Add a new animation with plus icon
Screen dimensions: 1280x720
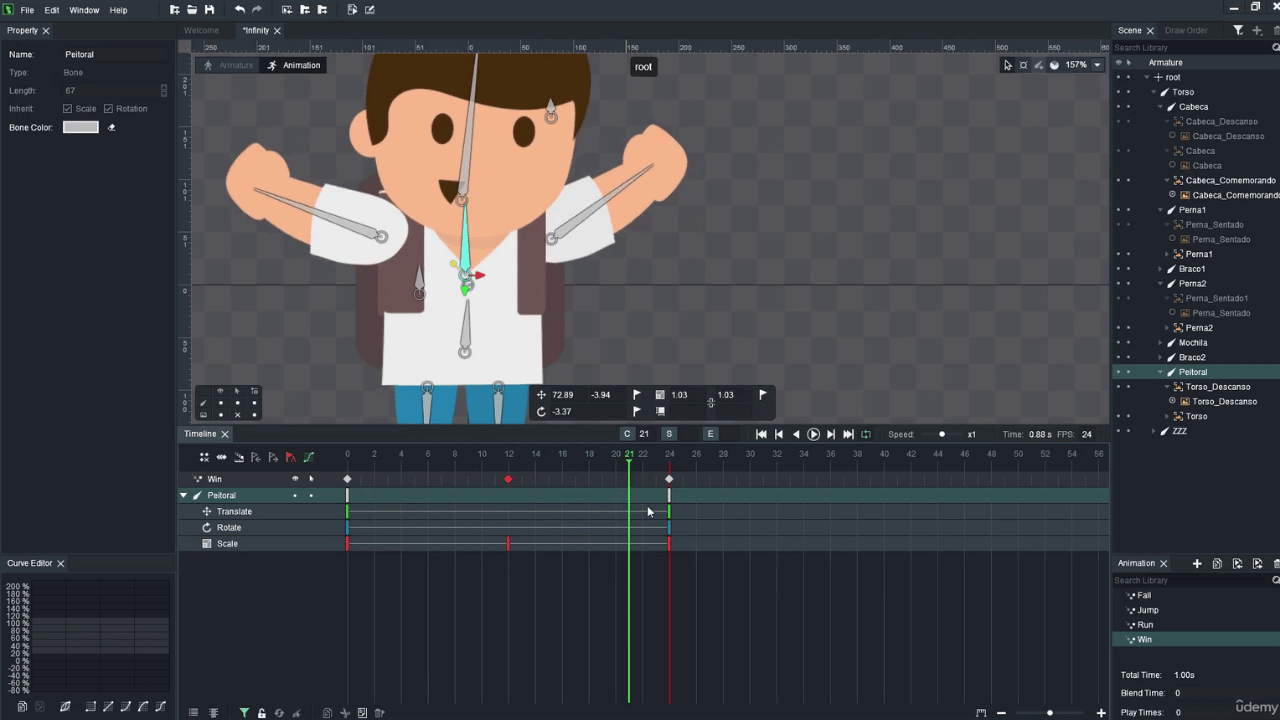(1197, 564)
